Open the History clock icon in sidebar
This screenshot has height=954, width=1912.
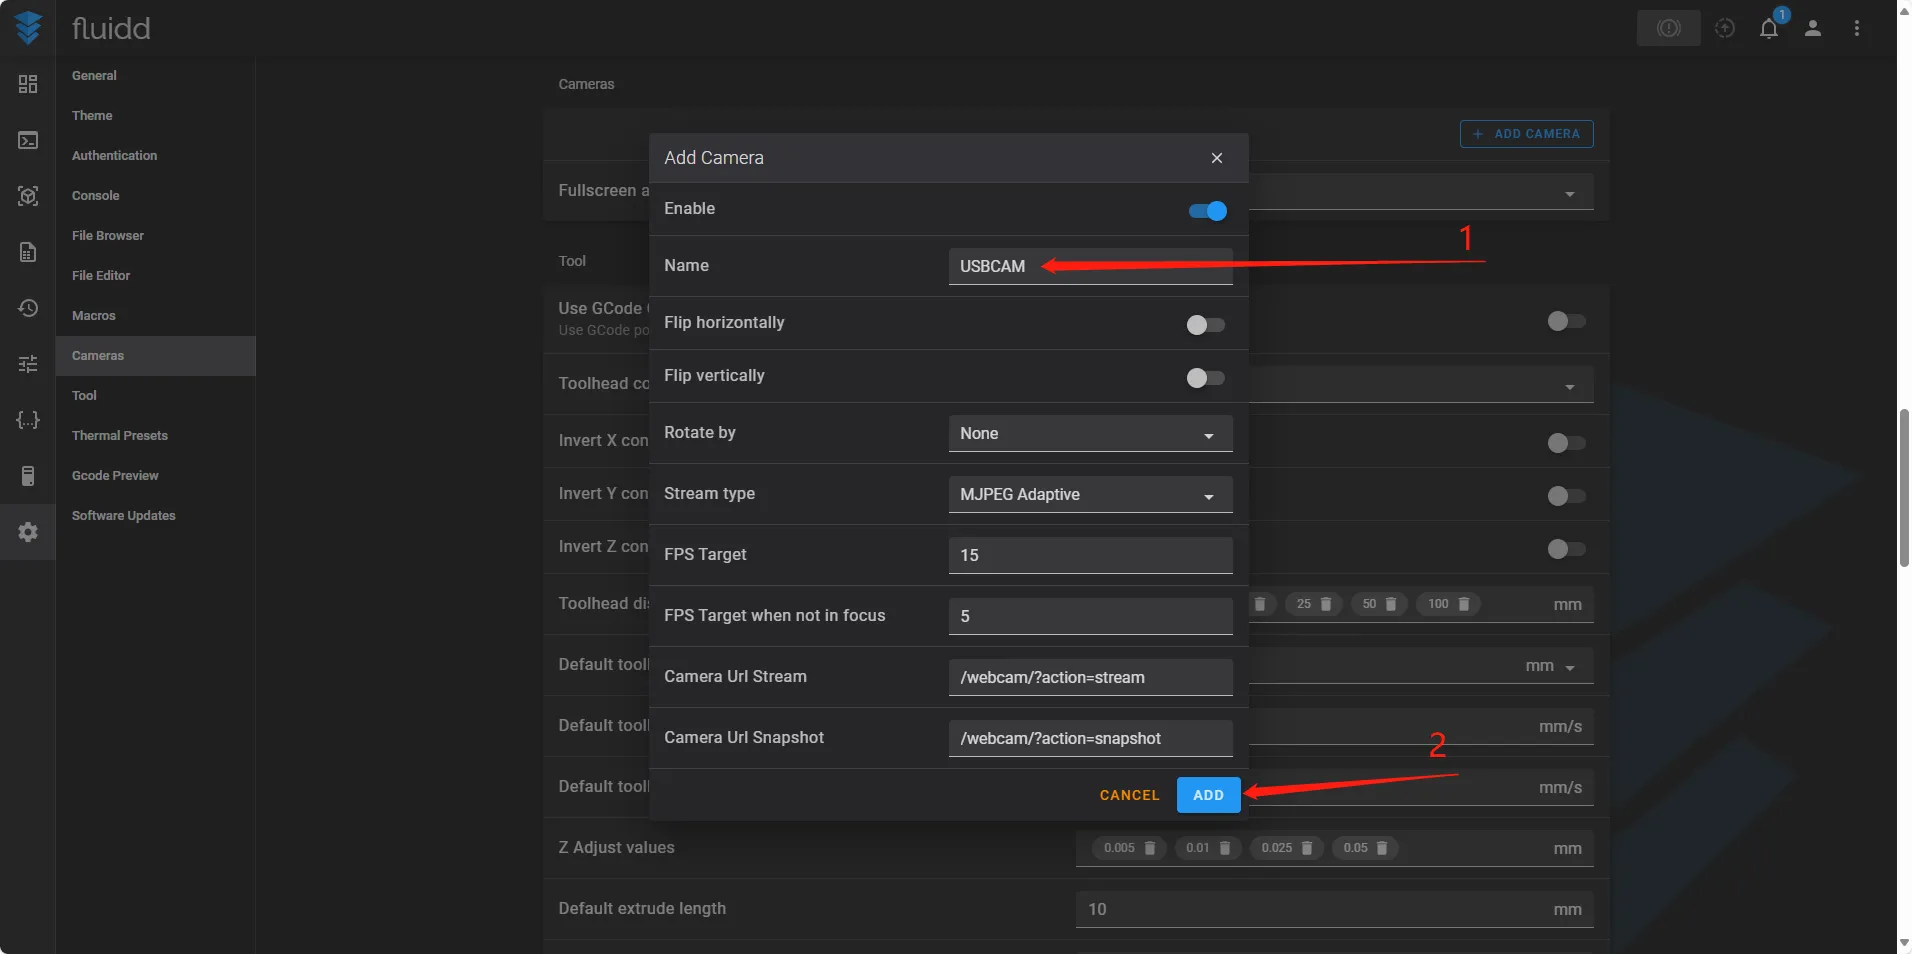point(28,308)
